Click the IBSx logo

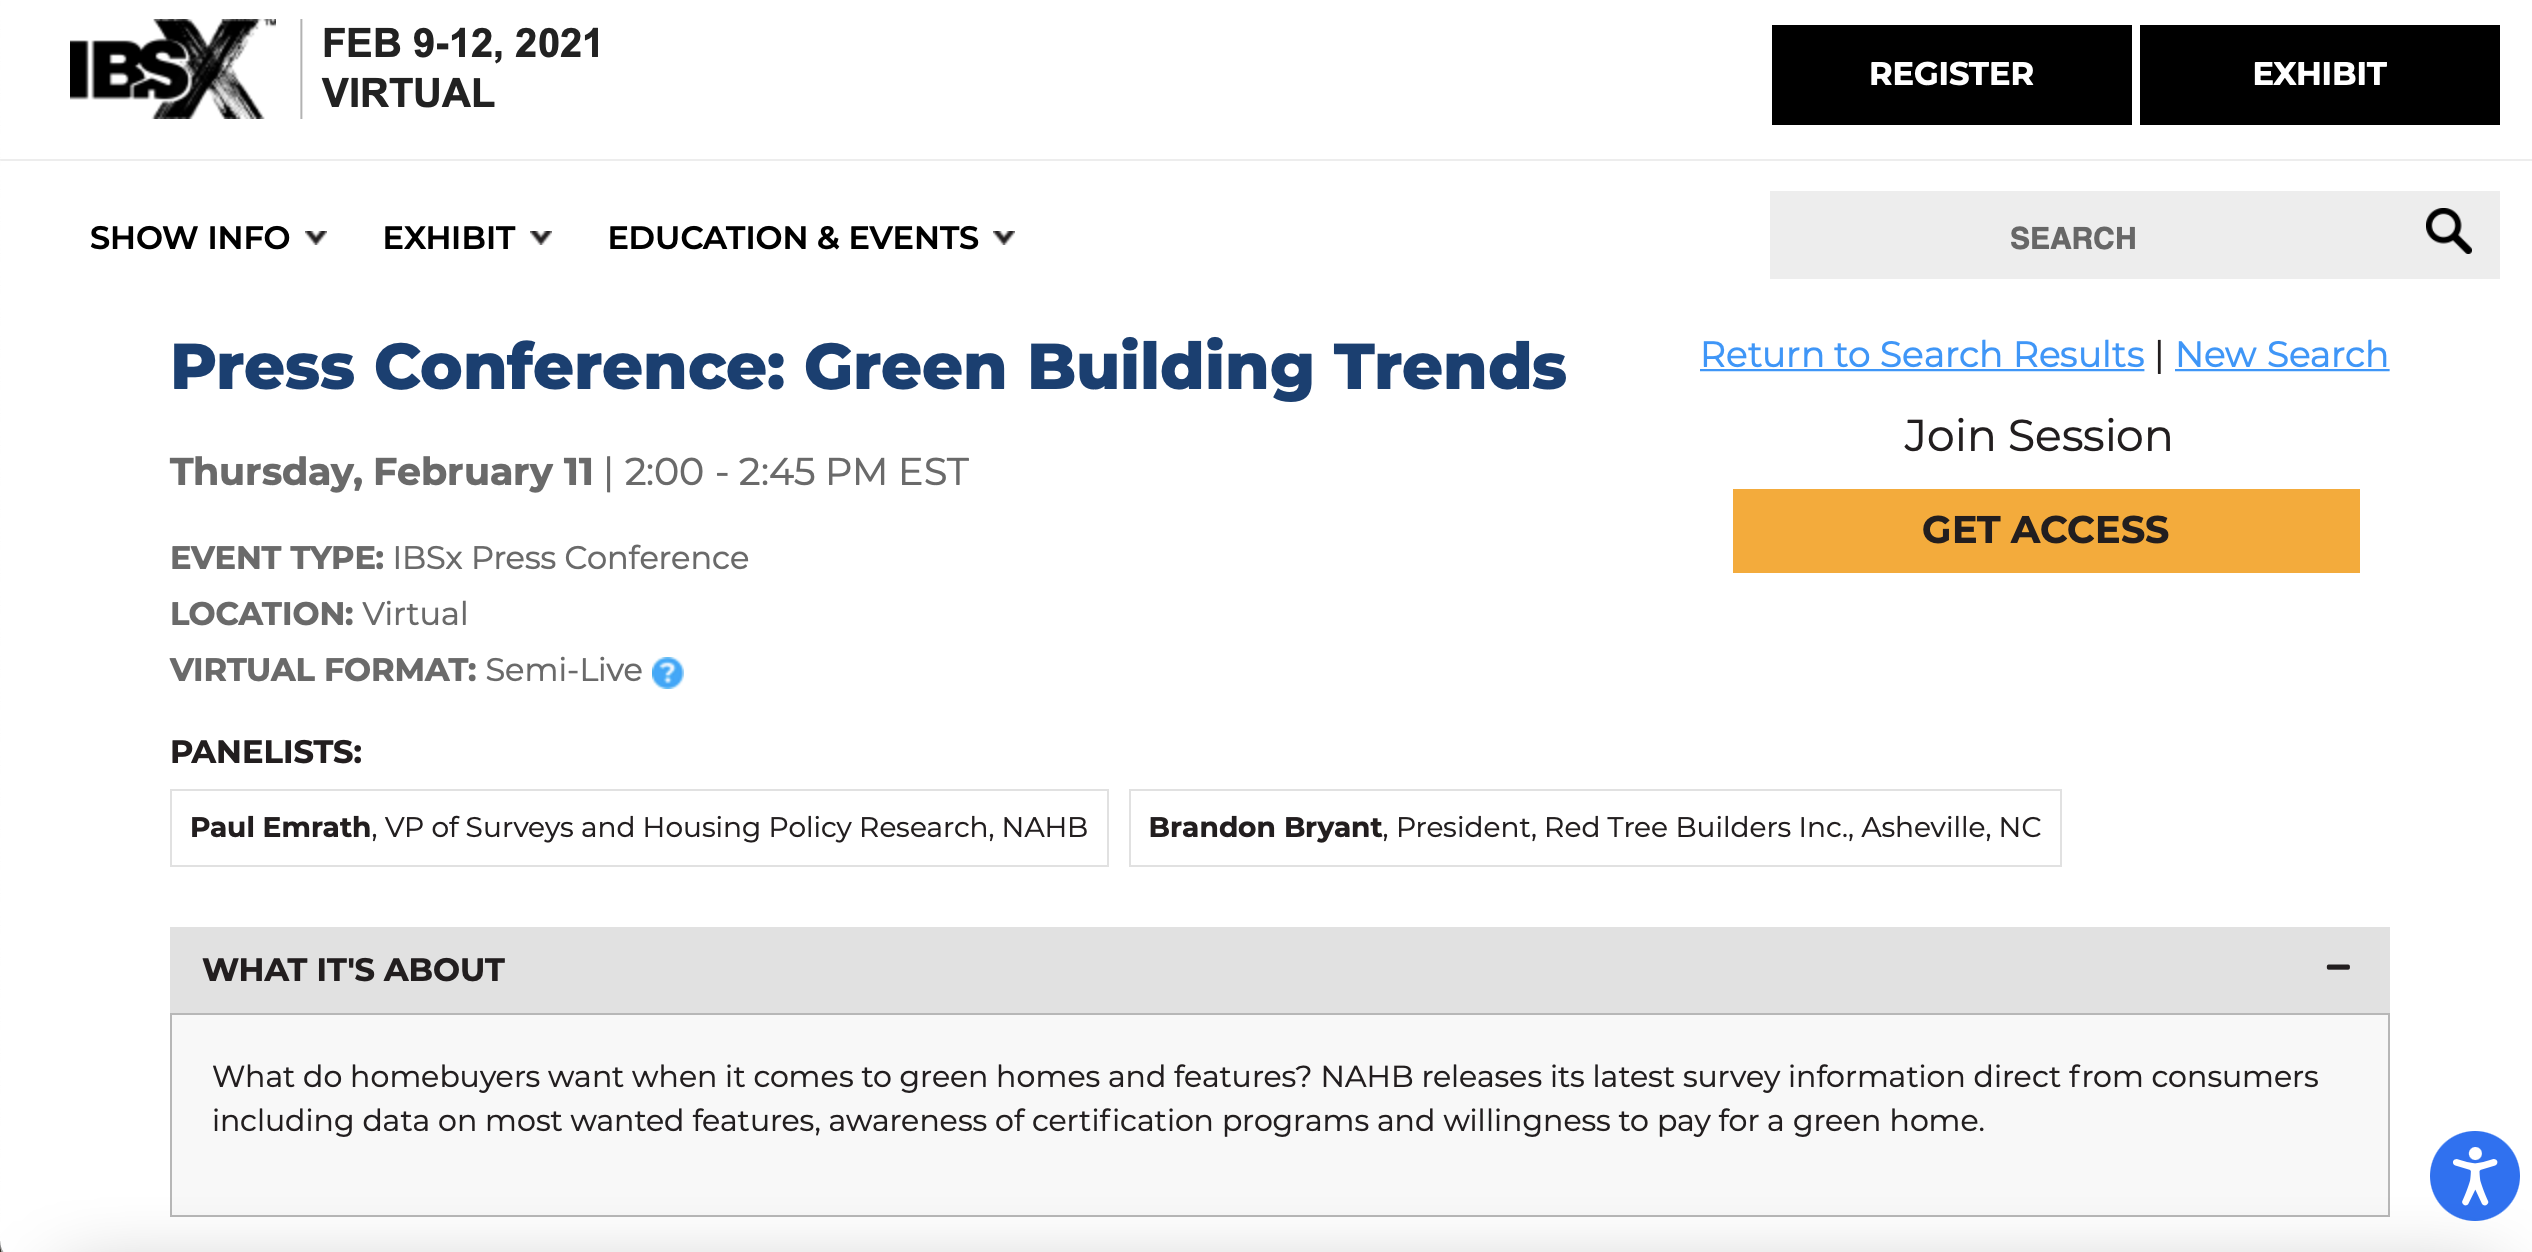coord(171,69)
